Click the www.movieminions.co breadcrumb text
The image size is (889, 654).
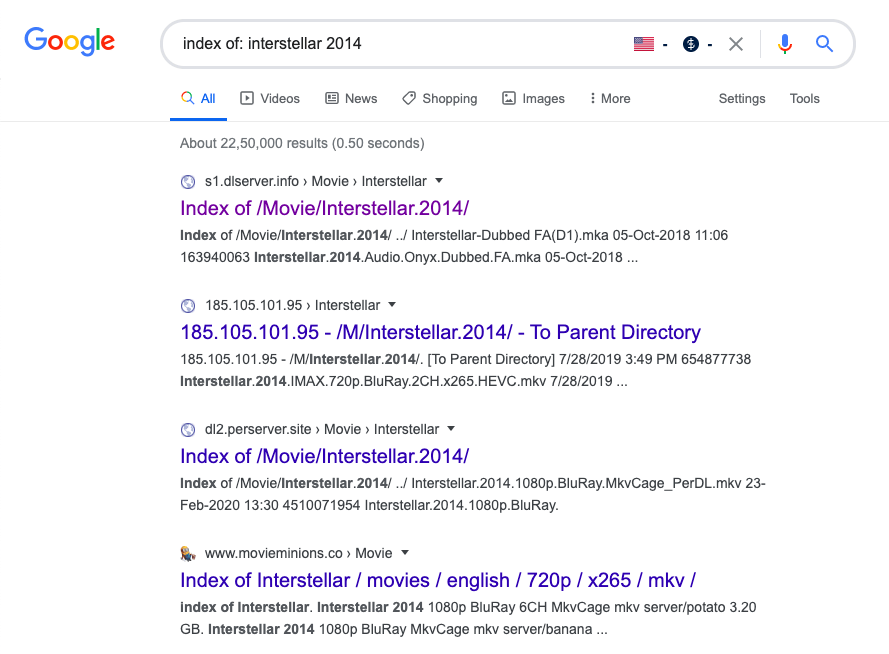298,553
